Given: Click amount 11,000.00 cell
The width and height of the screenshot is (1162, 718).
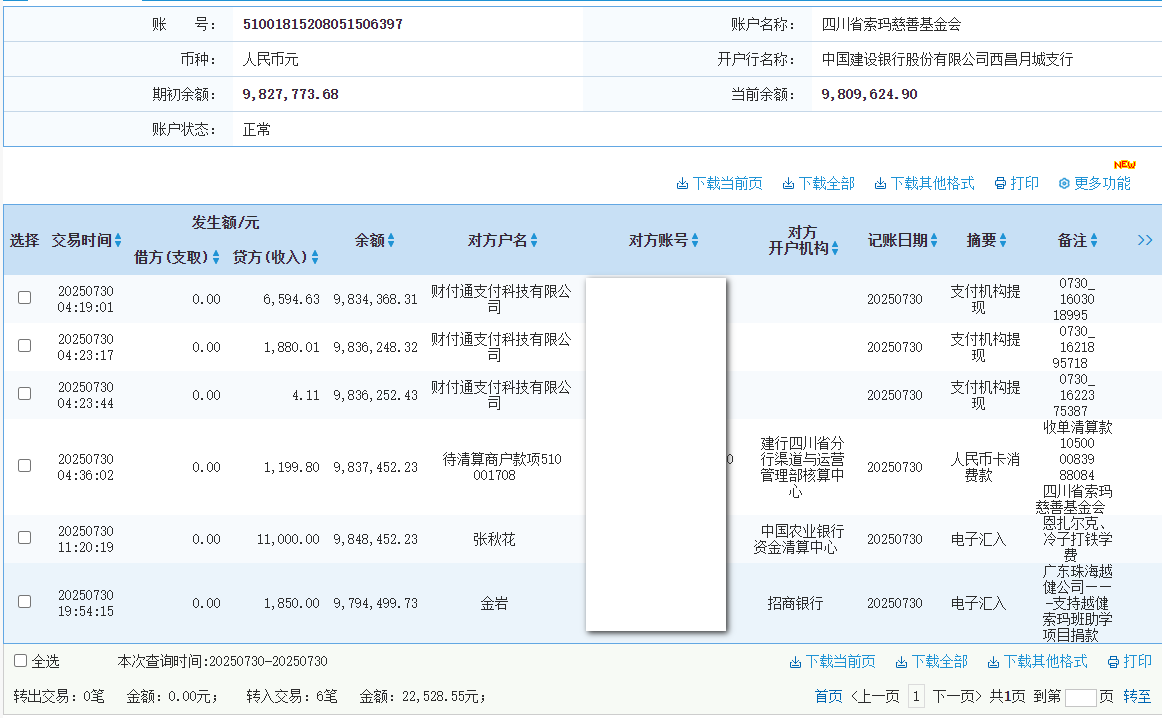Looking at the screenshot, I should click(x=288, y=539).
